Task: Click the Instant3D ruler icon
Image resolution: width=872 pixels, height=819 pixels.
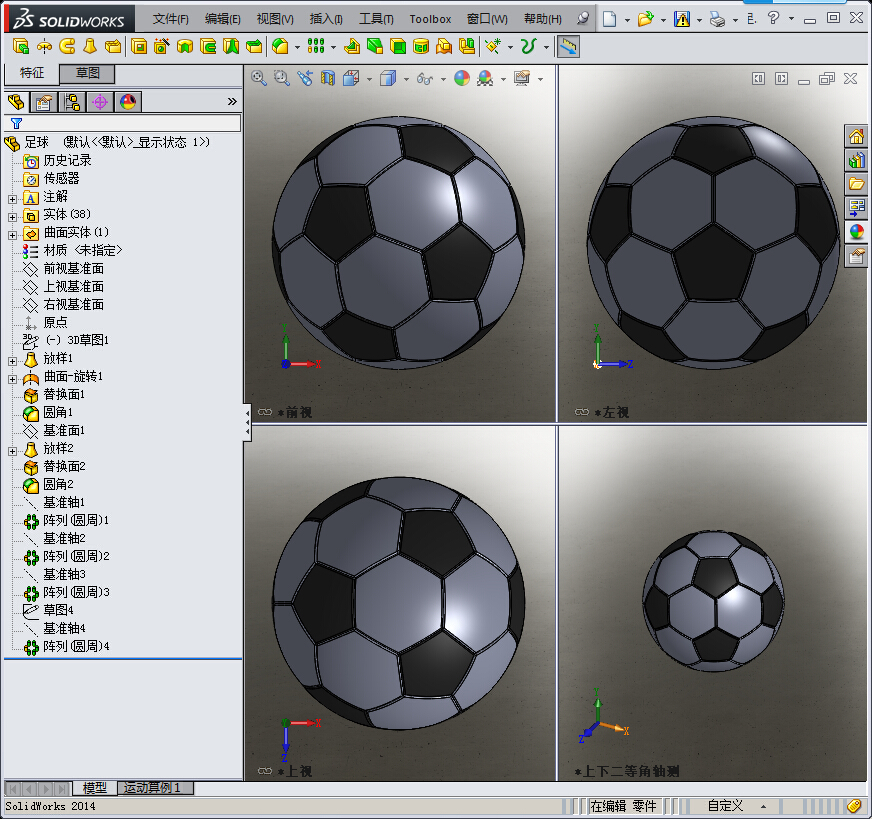Action: click(x=568, y=47)
